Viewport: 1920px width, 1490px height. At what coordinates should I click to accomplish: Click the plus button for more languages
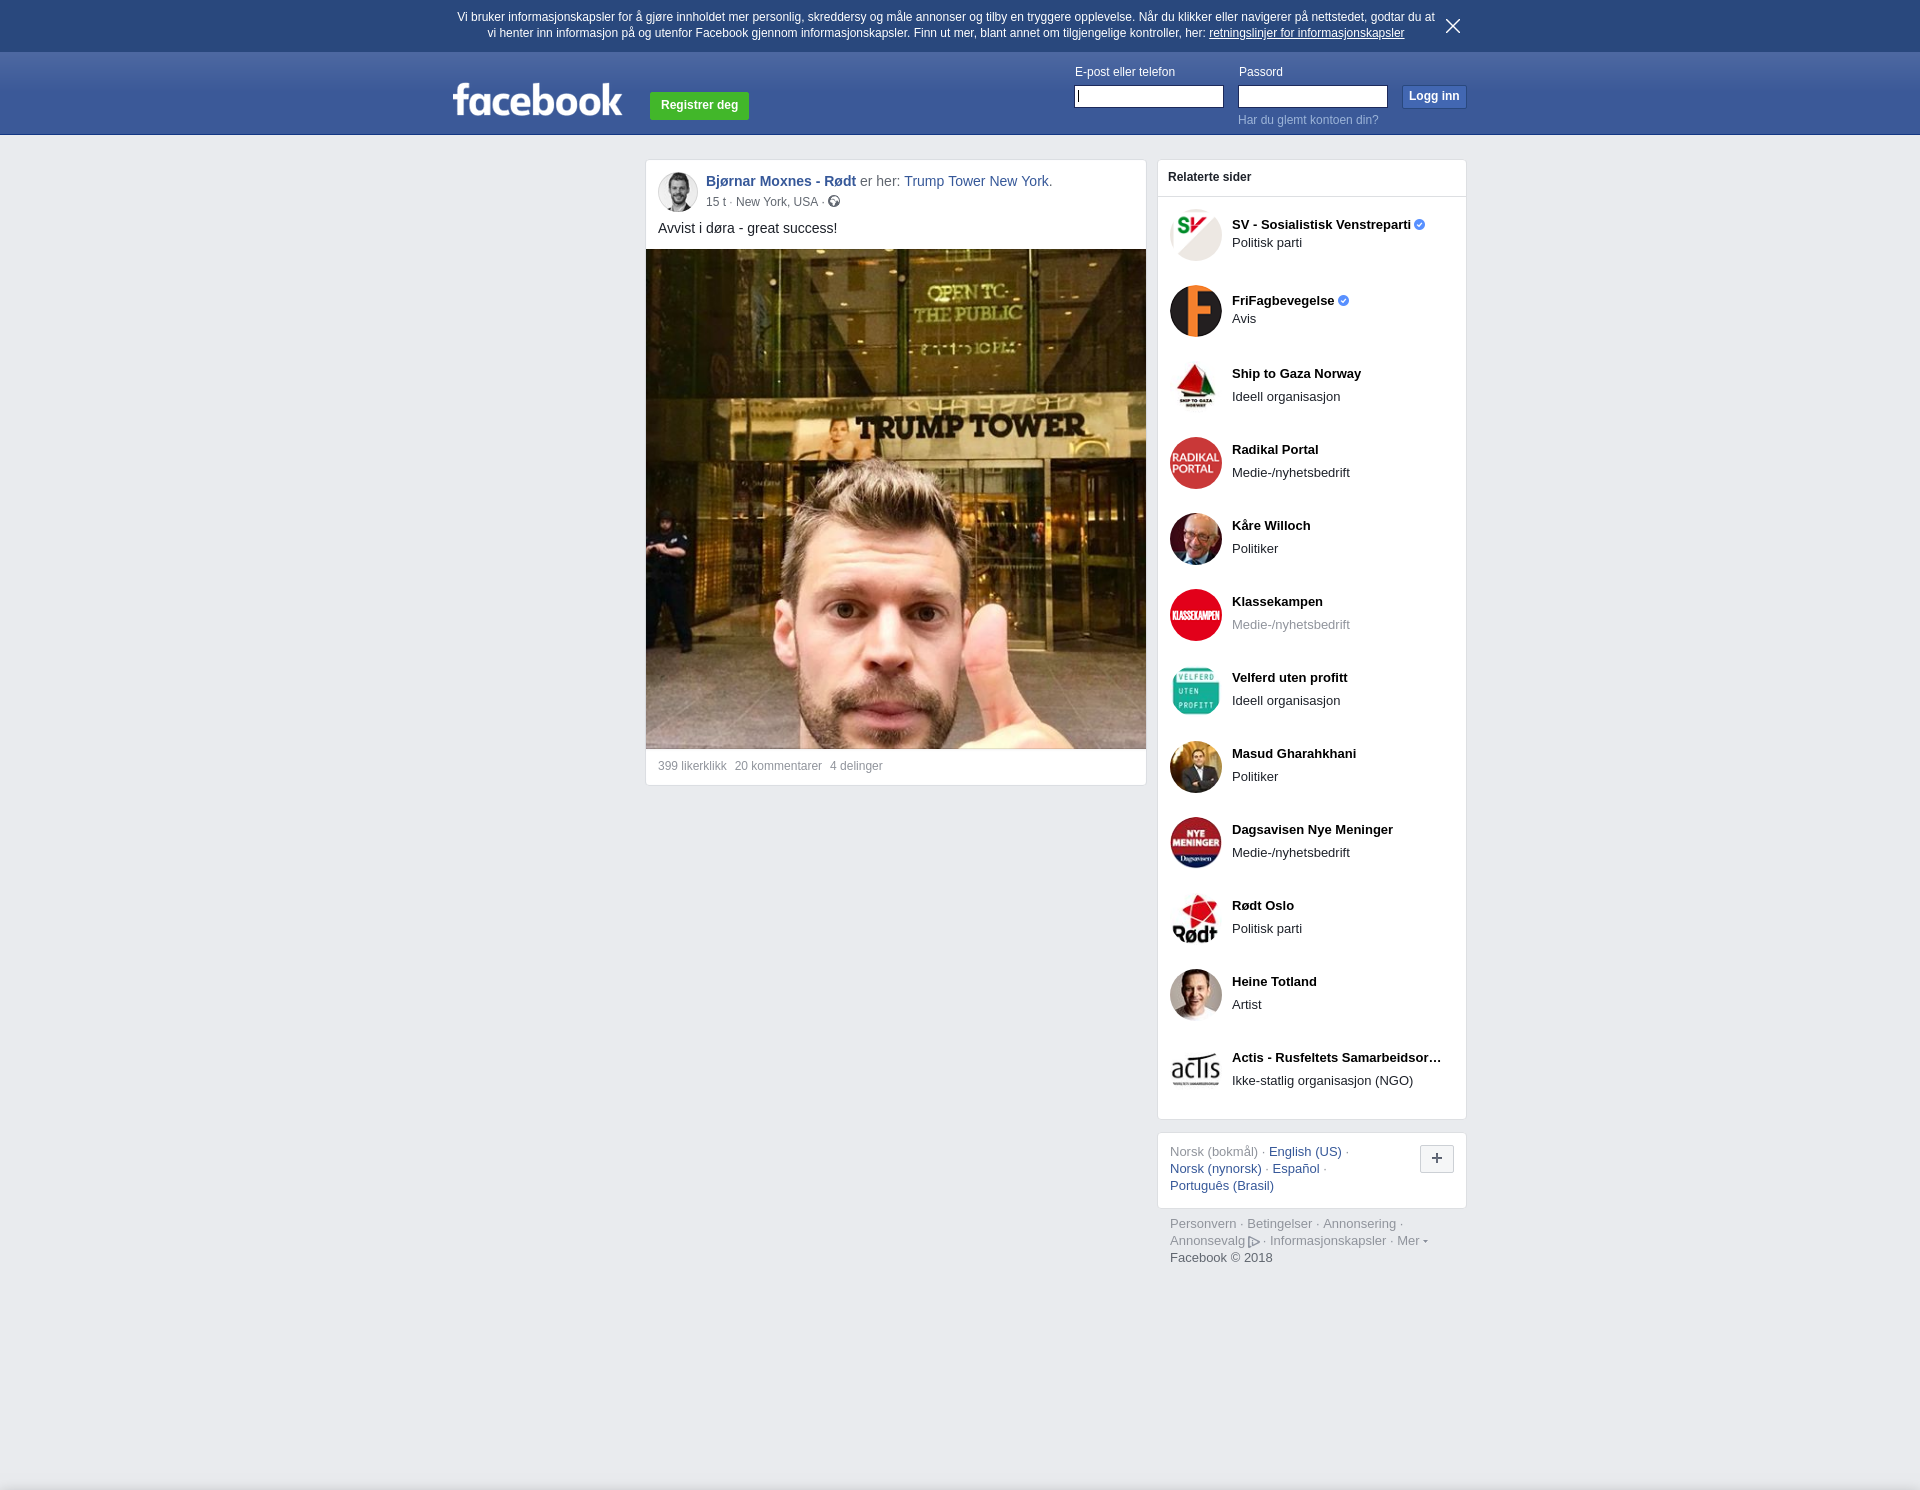[1437, 1159]
